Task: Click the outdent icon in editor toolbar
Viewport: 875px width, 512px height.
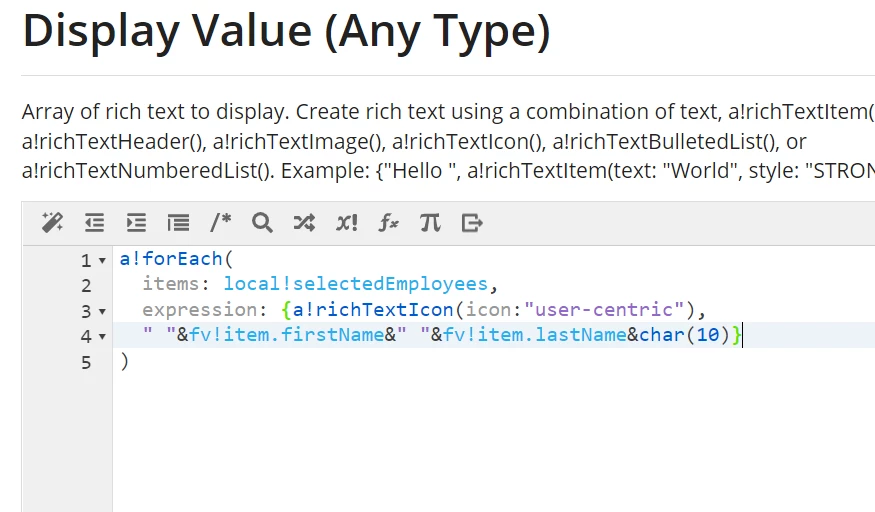Action: pos(94,223)
